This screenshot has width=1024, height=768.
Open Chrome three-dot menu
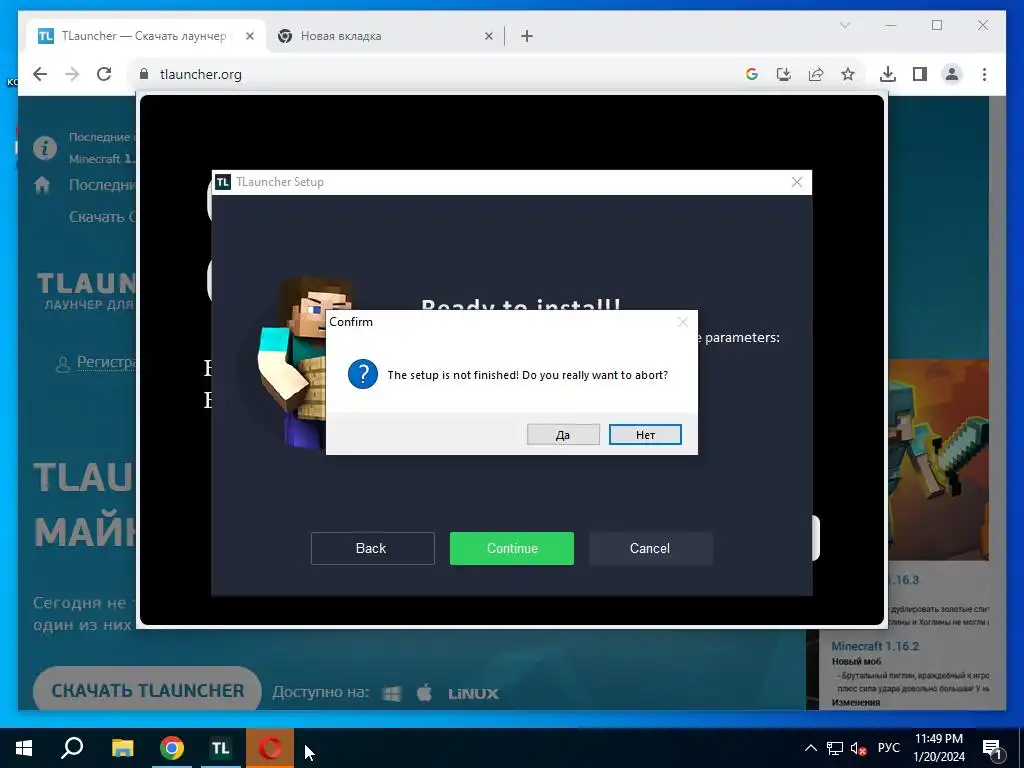point(984,74)
